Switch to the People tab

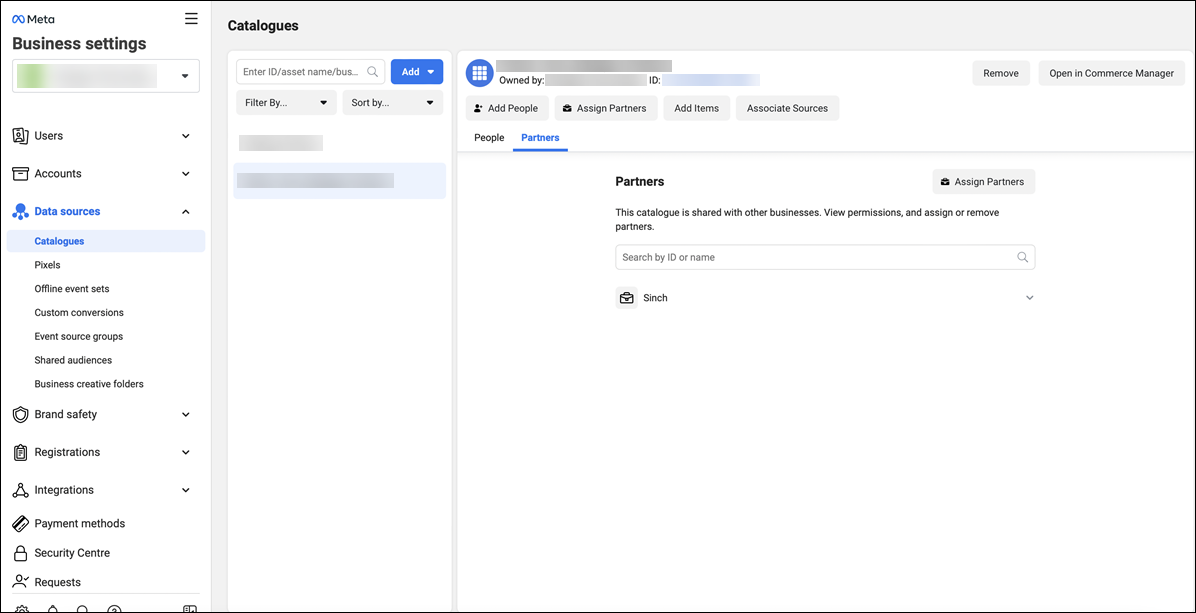pos(489,137)
